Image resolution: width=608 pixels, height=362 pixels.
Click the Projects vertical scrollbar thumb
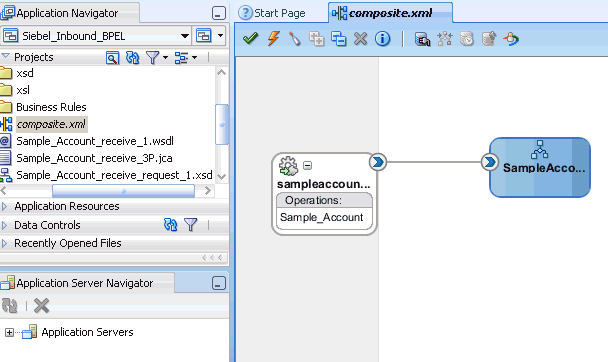pyautogui.click(x=222, y=124)
